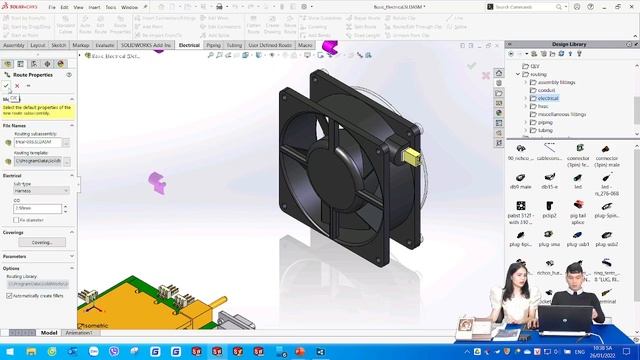Confirm Route Properties with the green checkmark
This screenshot has height=360, width=640.
(6, 86)
